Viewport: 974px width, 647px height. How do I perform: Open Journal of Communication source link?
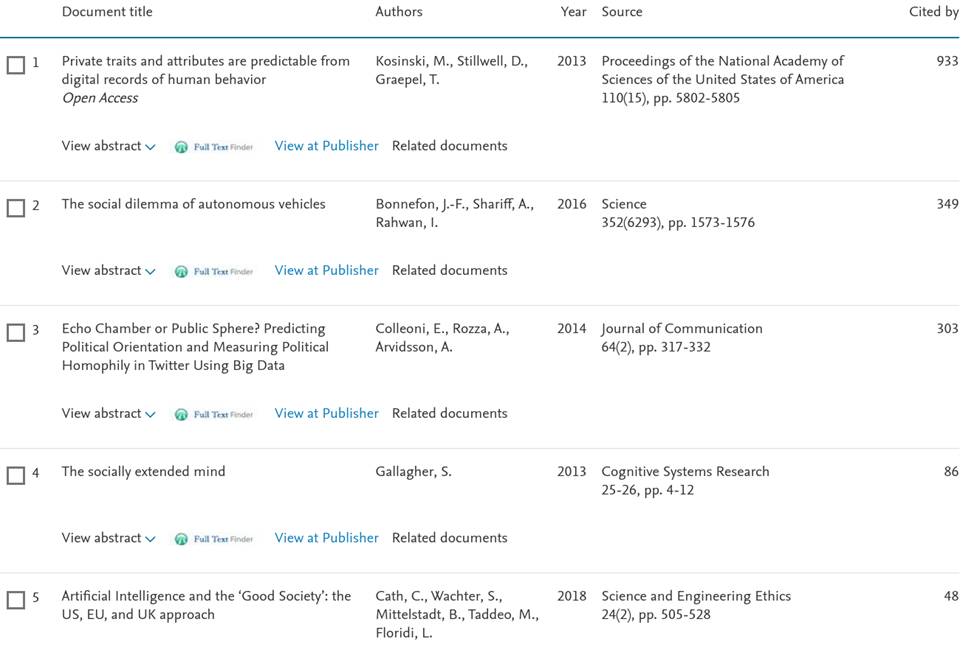pyautogui.click(x=681, y=329)
